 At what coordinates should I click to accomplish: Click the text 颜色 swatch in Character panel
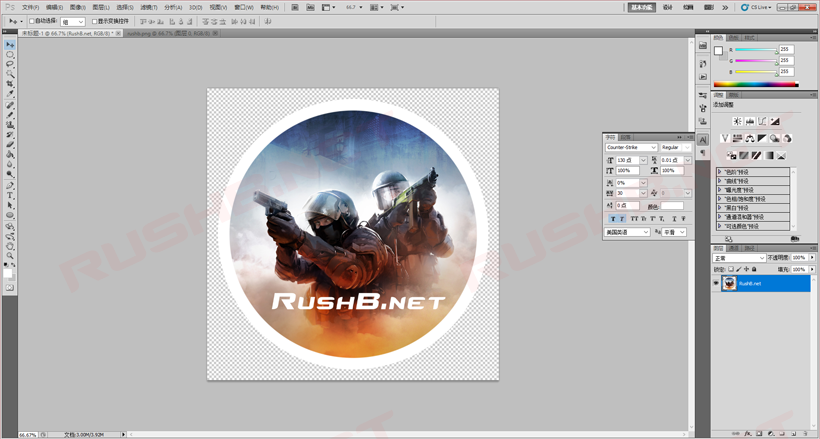tap(672, 206)
